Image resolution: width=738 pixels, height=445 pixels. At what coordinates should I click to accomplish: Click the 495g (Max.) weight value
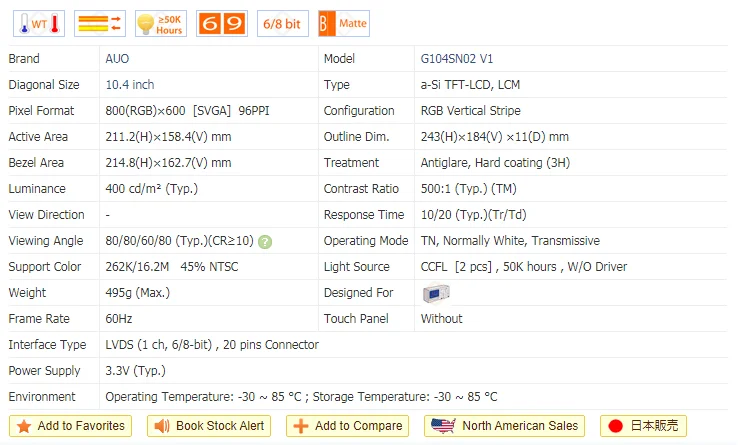[137, 293]
